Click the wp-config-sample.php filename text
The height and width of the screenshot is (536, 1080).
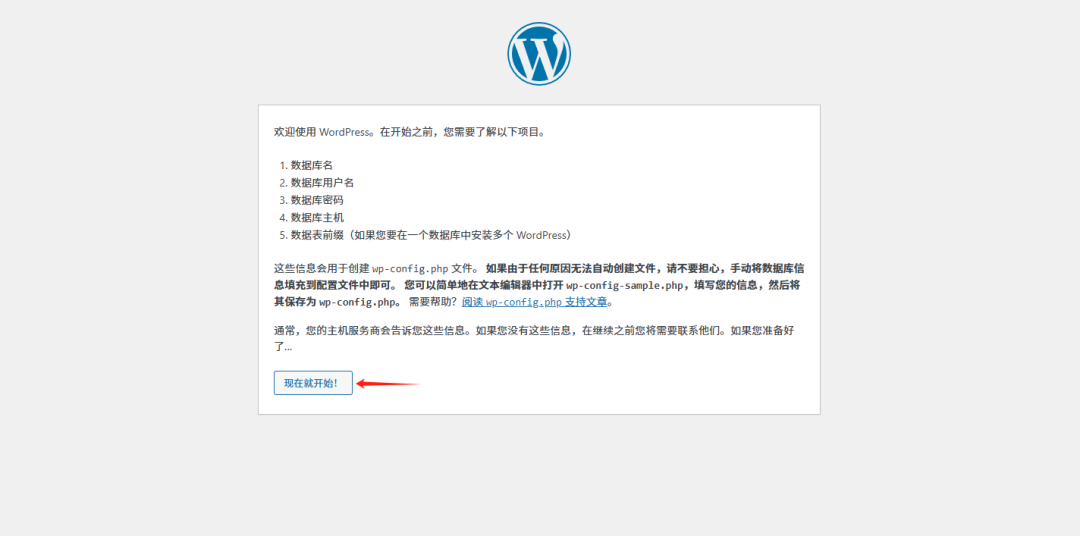pyautogui.click(x=625, y=285)
